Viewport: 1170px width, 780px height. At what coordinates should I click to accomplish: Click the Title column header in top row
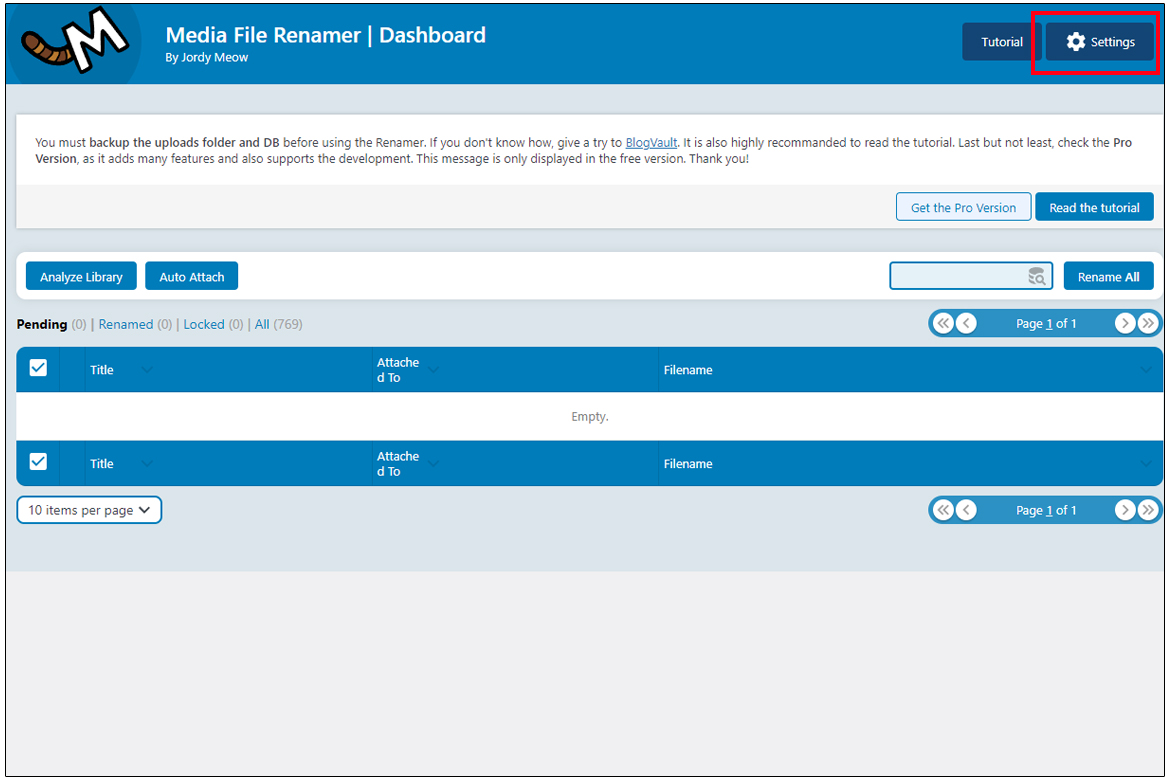[x=101, y=369]
